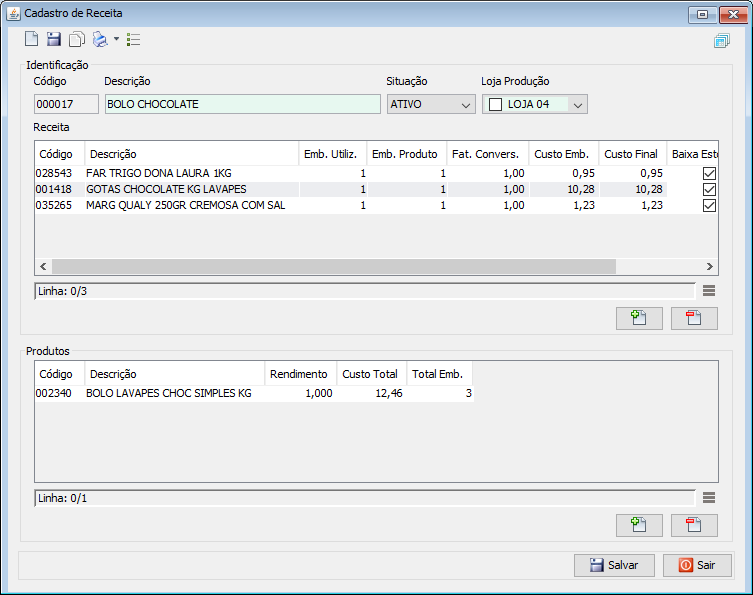Remove a line from Receita table

pyautogui.click(x=694, y=318)
